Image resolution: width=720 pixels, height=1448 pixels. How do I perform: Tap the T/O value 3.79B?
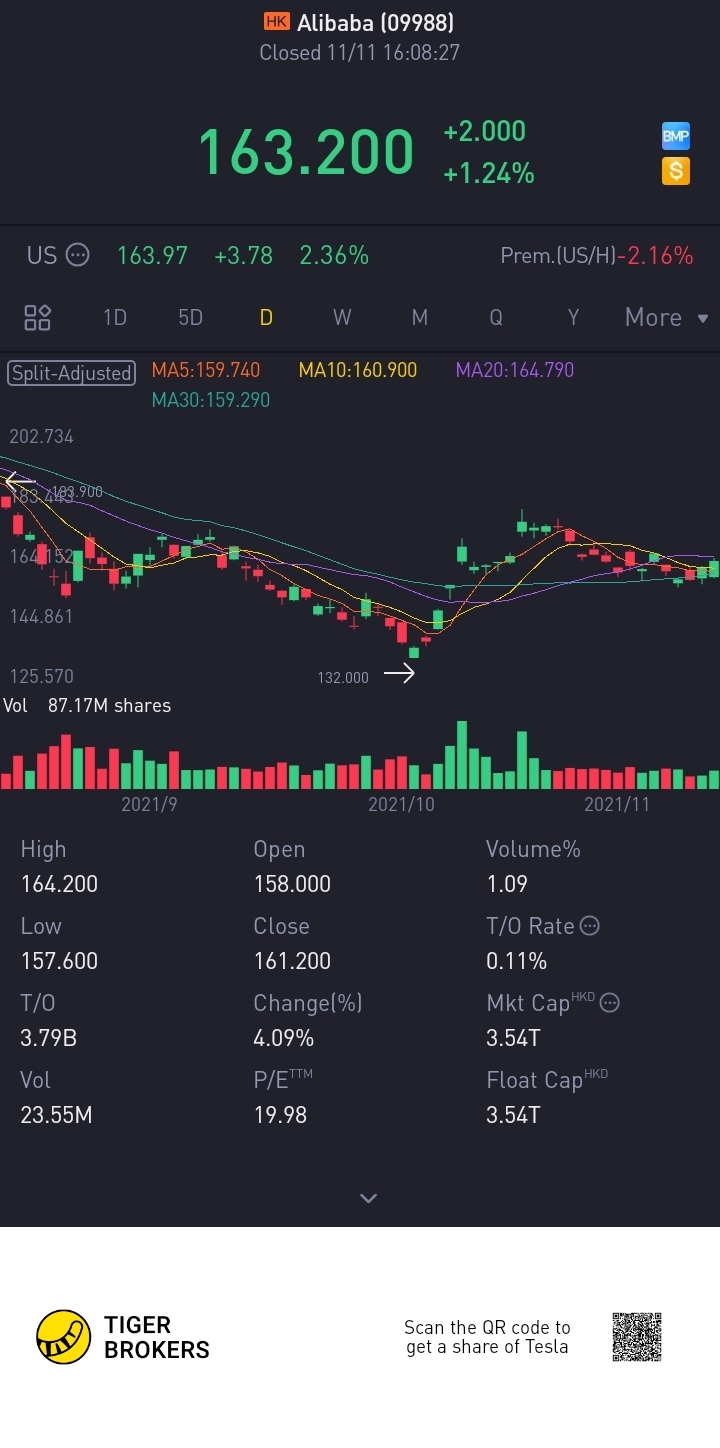tap(48, 1038)
